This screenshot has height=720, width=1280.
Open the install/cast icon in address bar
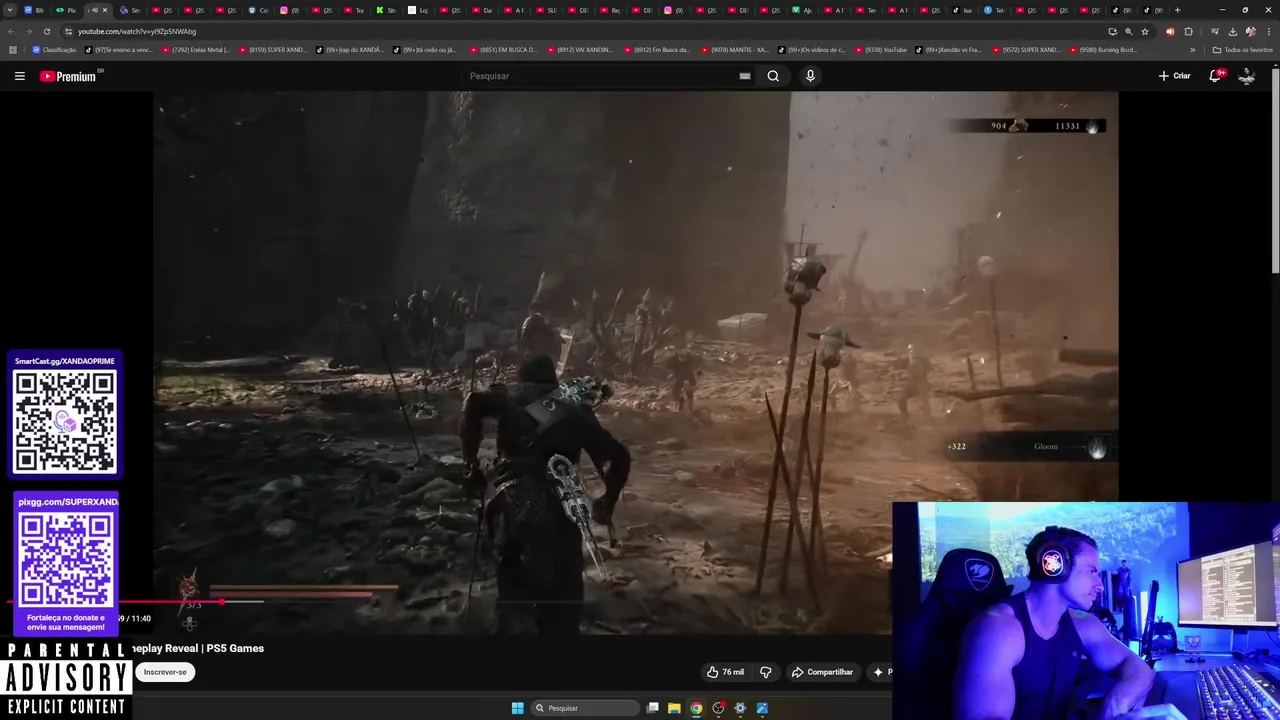click(x=1112, y=31)
